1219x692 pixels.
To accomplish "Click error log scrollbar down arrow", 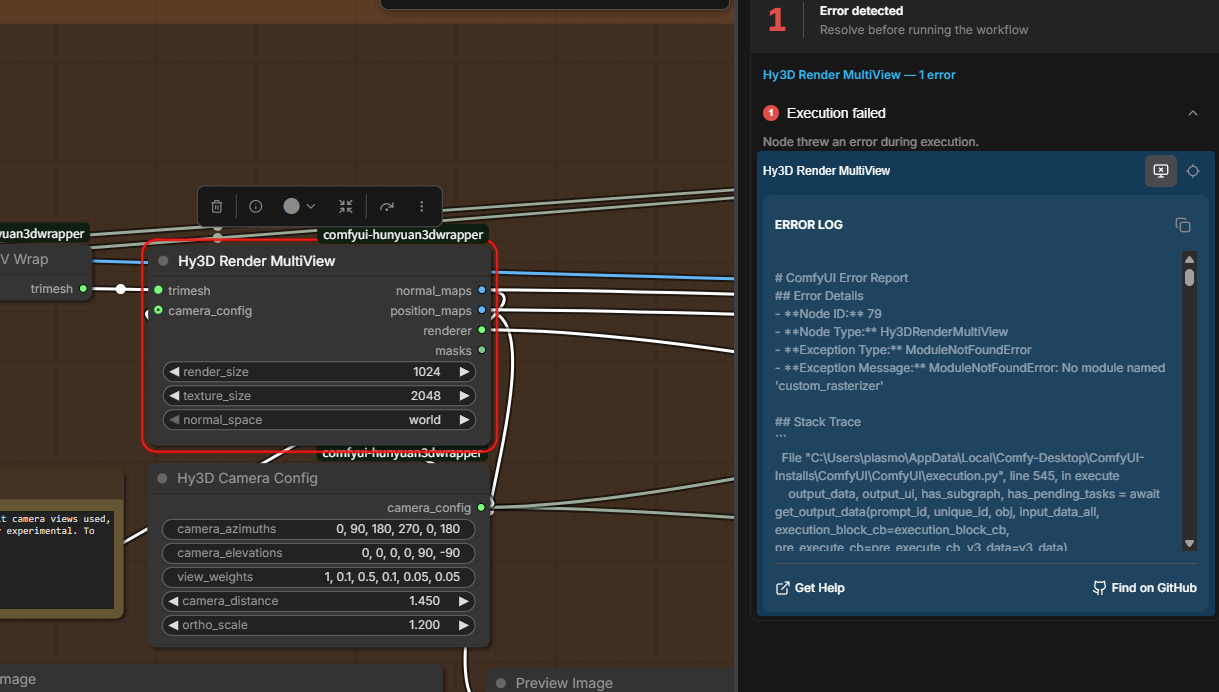I will coord(1189,543).
